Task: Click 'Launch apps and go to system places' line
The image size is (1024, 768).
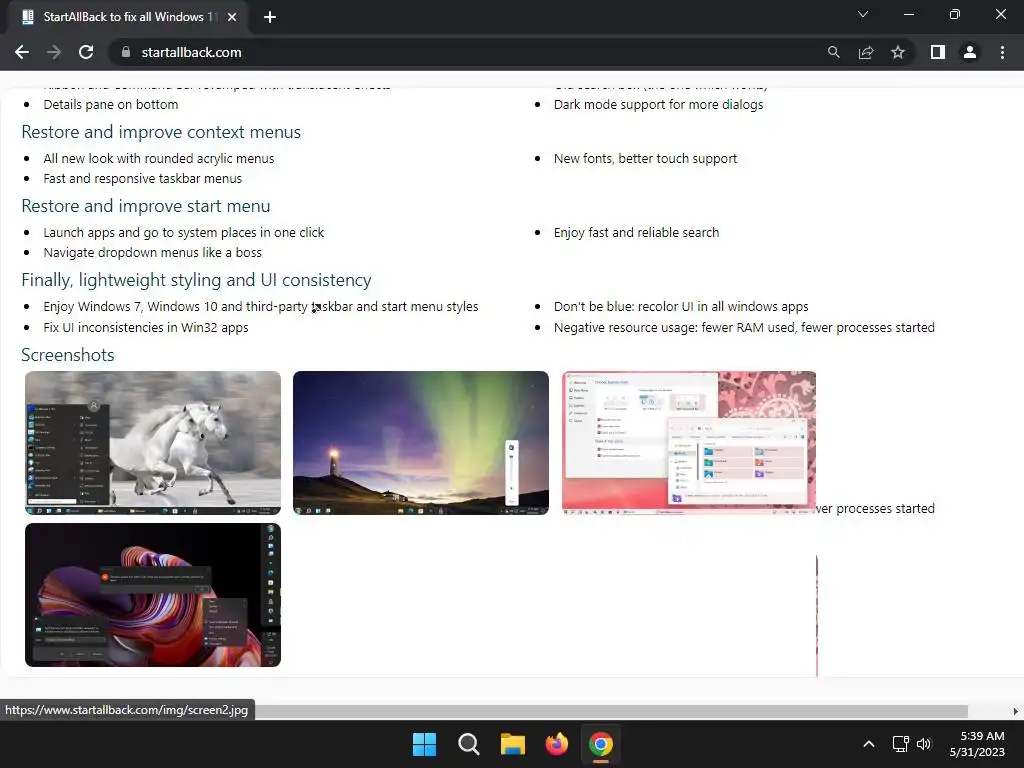Action: [x=184, y=232]
